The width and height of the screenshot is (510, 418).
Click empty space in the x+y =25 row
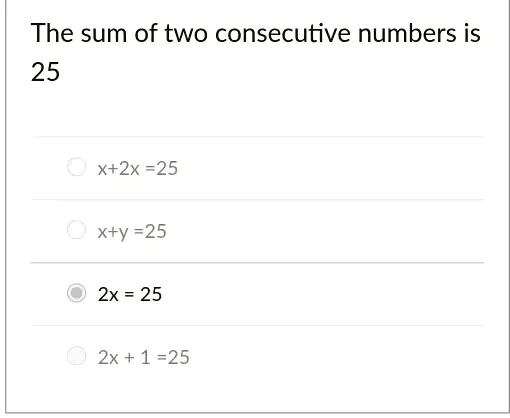point(325,231)
